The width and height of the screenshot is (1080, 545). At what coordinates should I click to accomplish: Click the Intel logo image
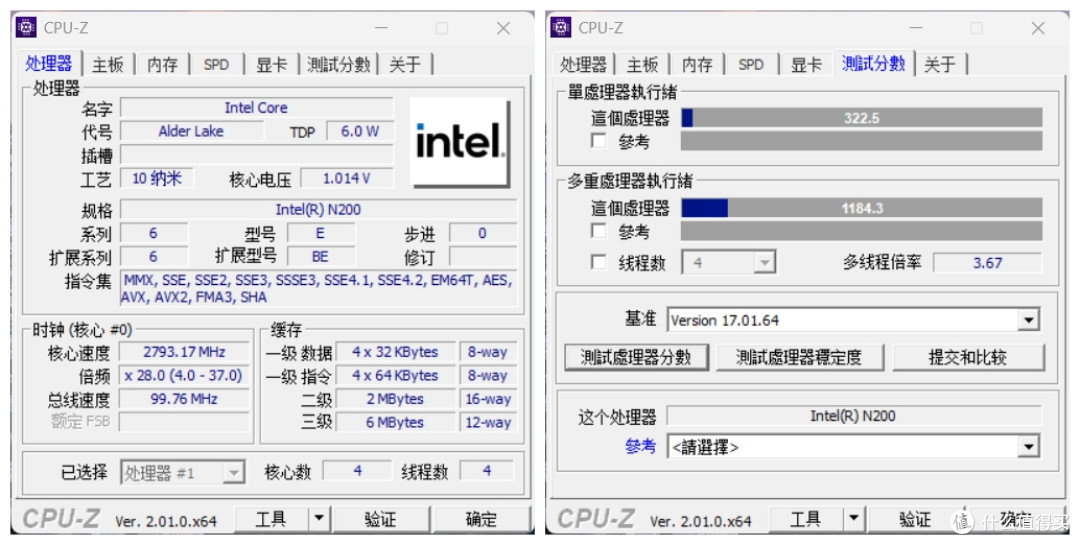pos(460,142)
